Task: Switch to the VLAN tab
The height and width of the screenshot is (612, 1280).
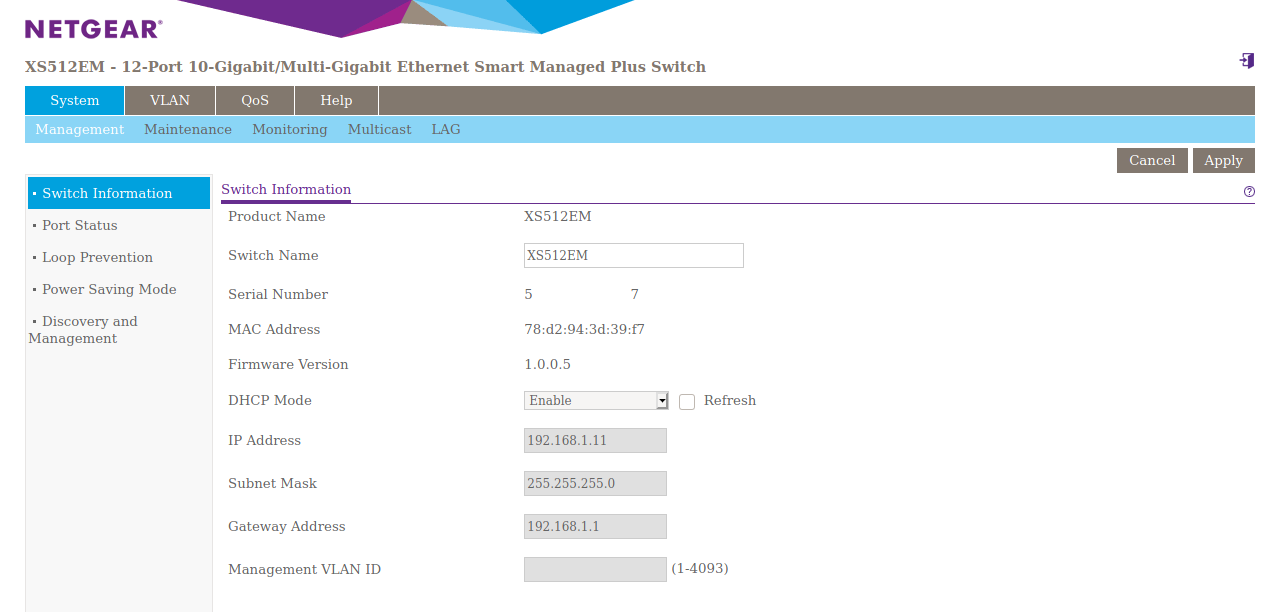Action: pyautogui.click(x=170, y=101)
